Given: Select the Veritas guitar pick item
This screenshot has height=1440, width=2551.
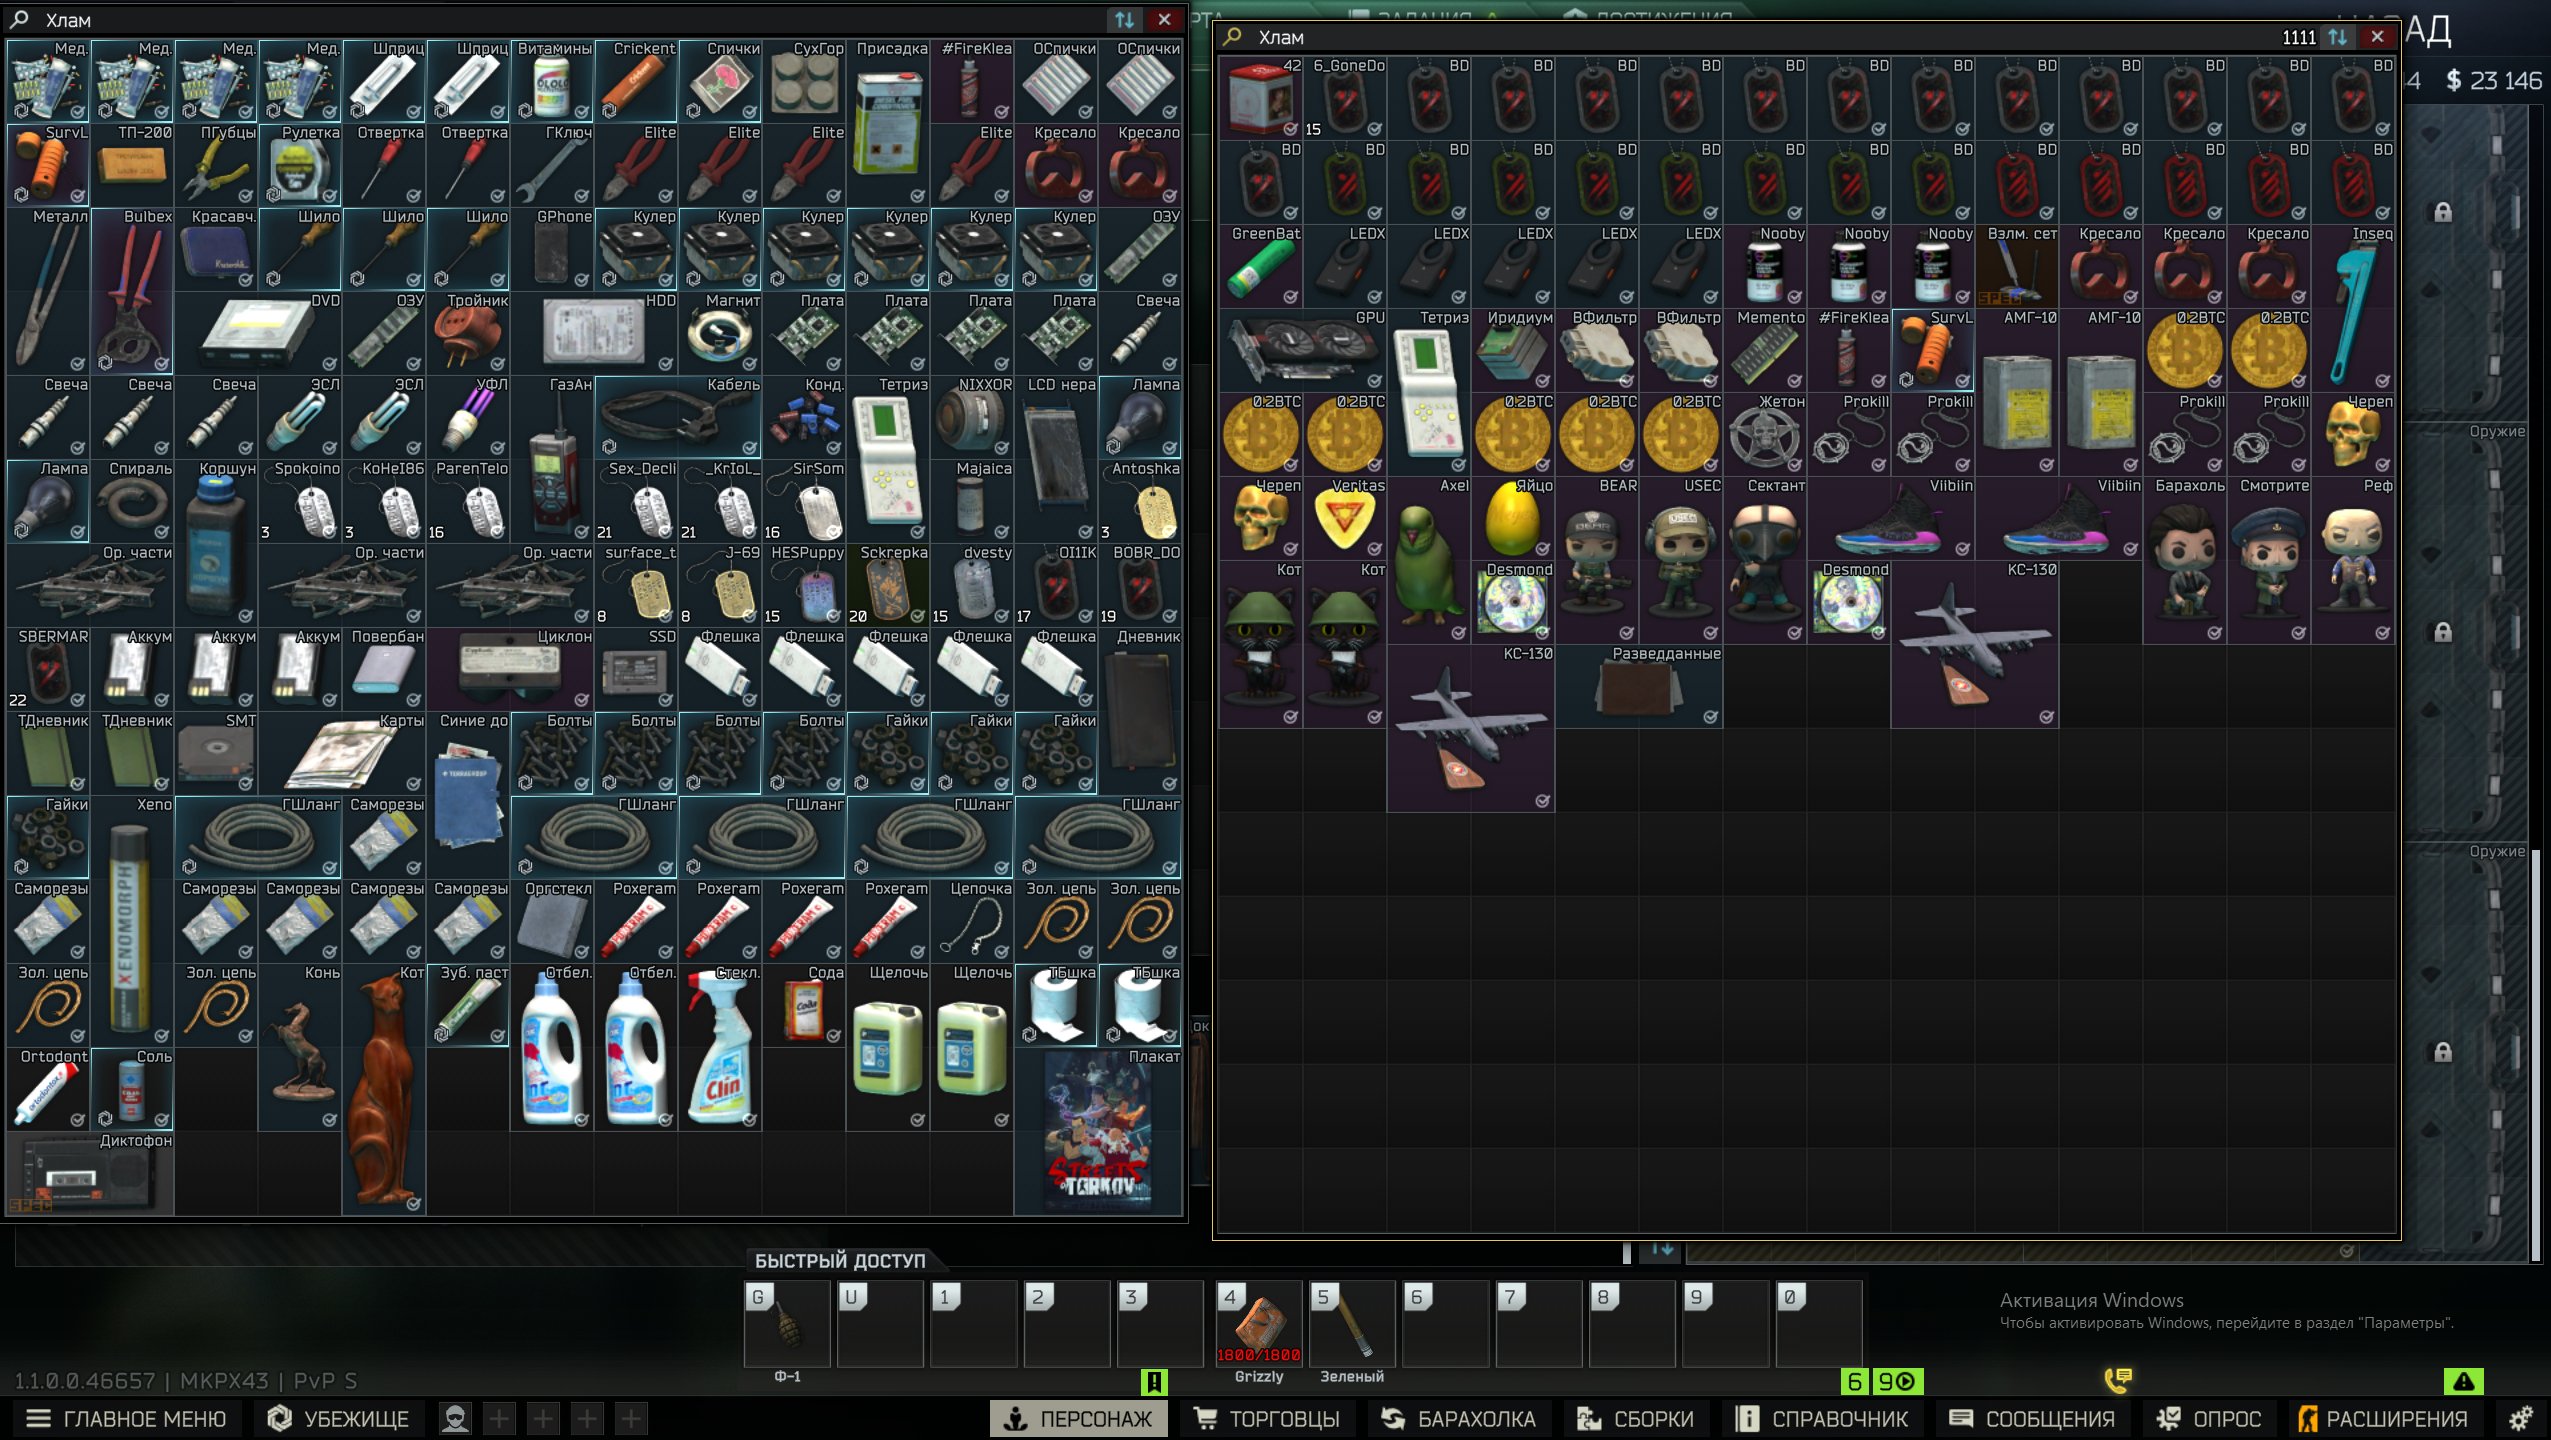Looking at the screenshot, I should 1345,518.
